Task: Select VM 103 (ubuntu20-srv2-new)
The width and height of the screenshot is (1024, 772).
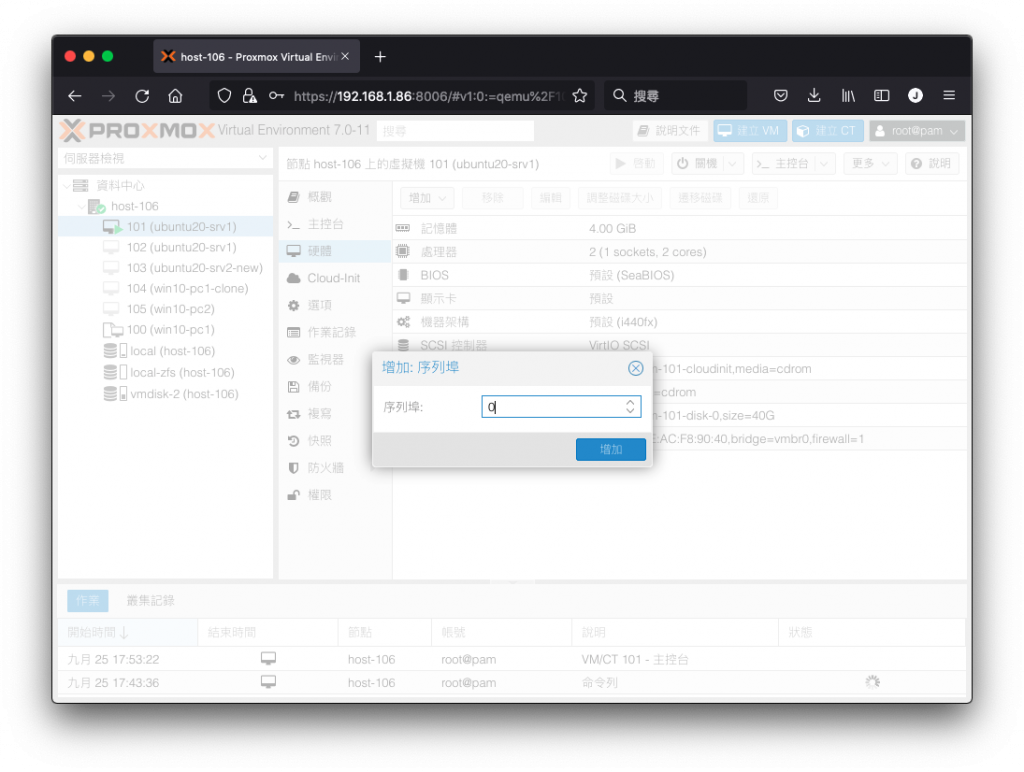Action: coord(194,268)
